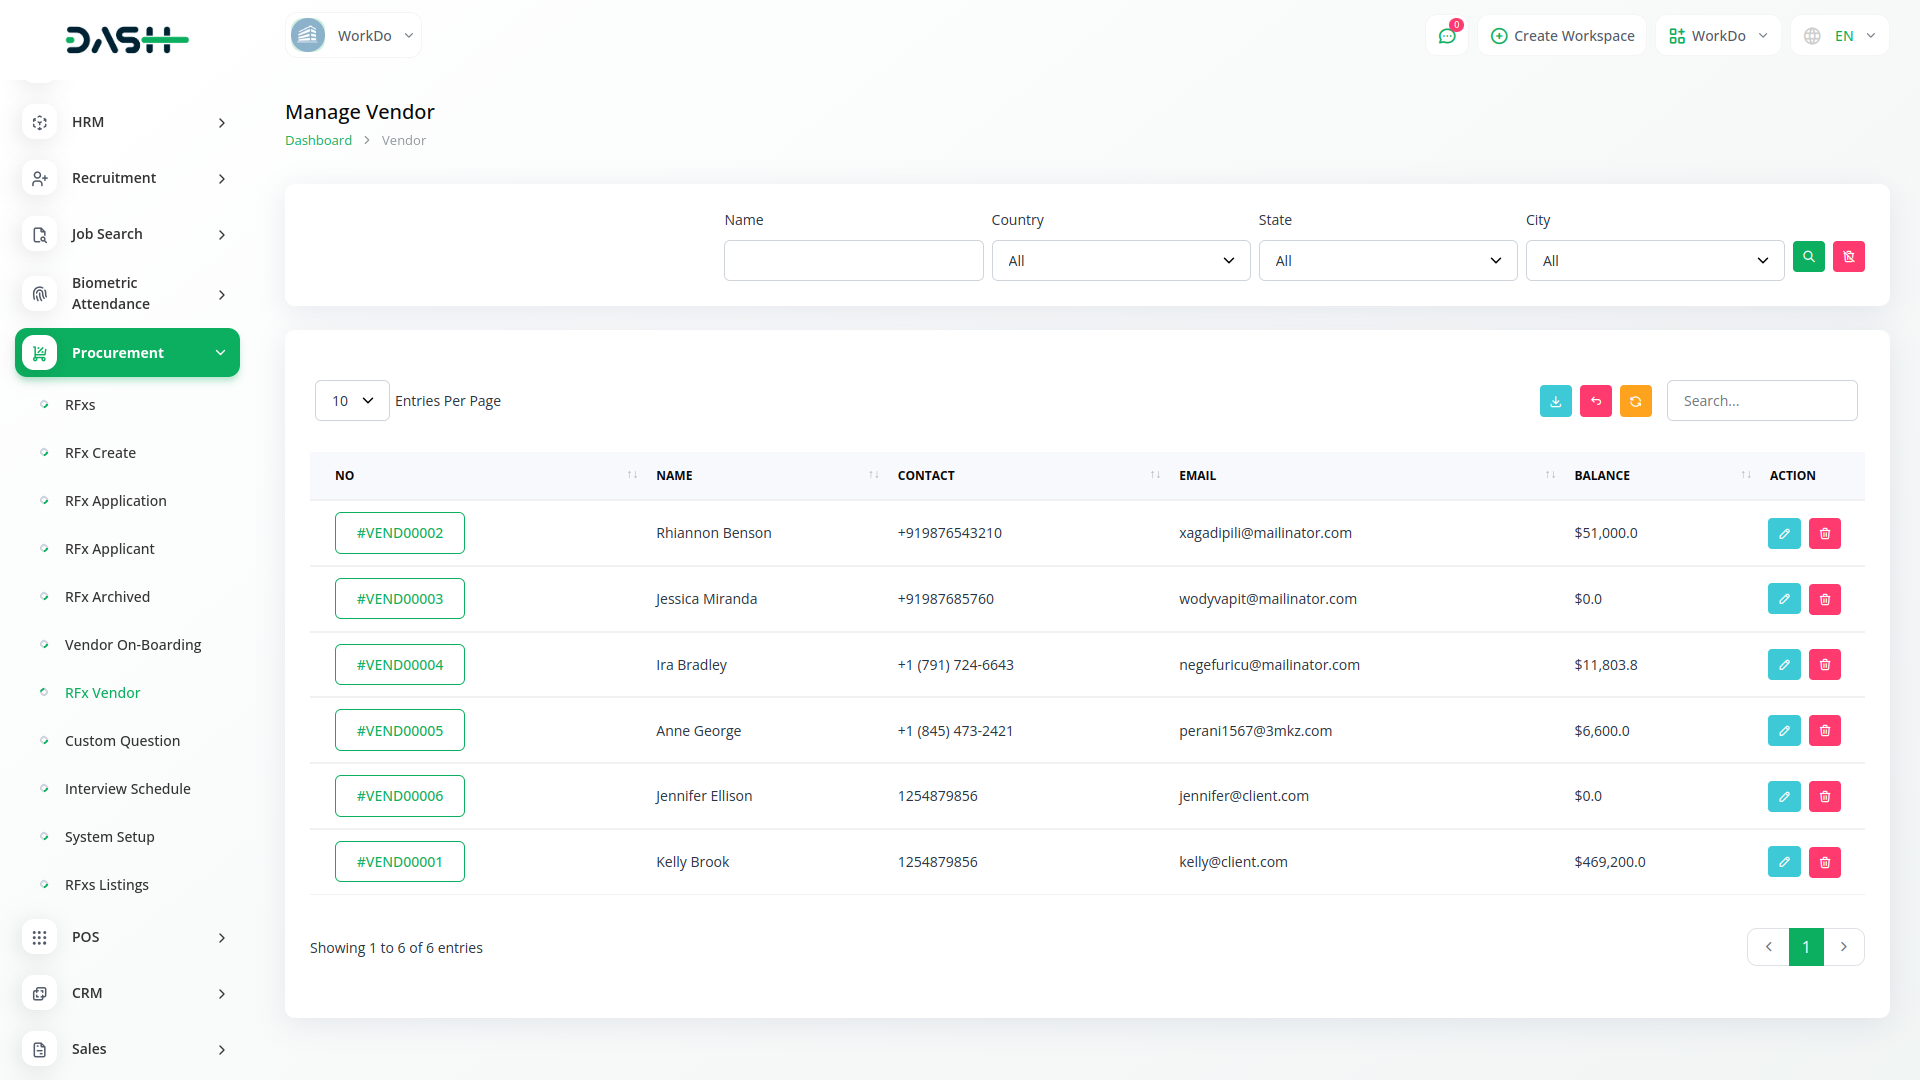1920x1080 pixels.
Task: Open the chat messages icon in header
Action: click(x=1446, y=36)
